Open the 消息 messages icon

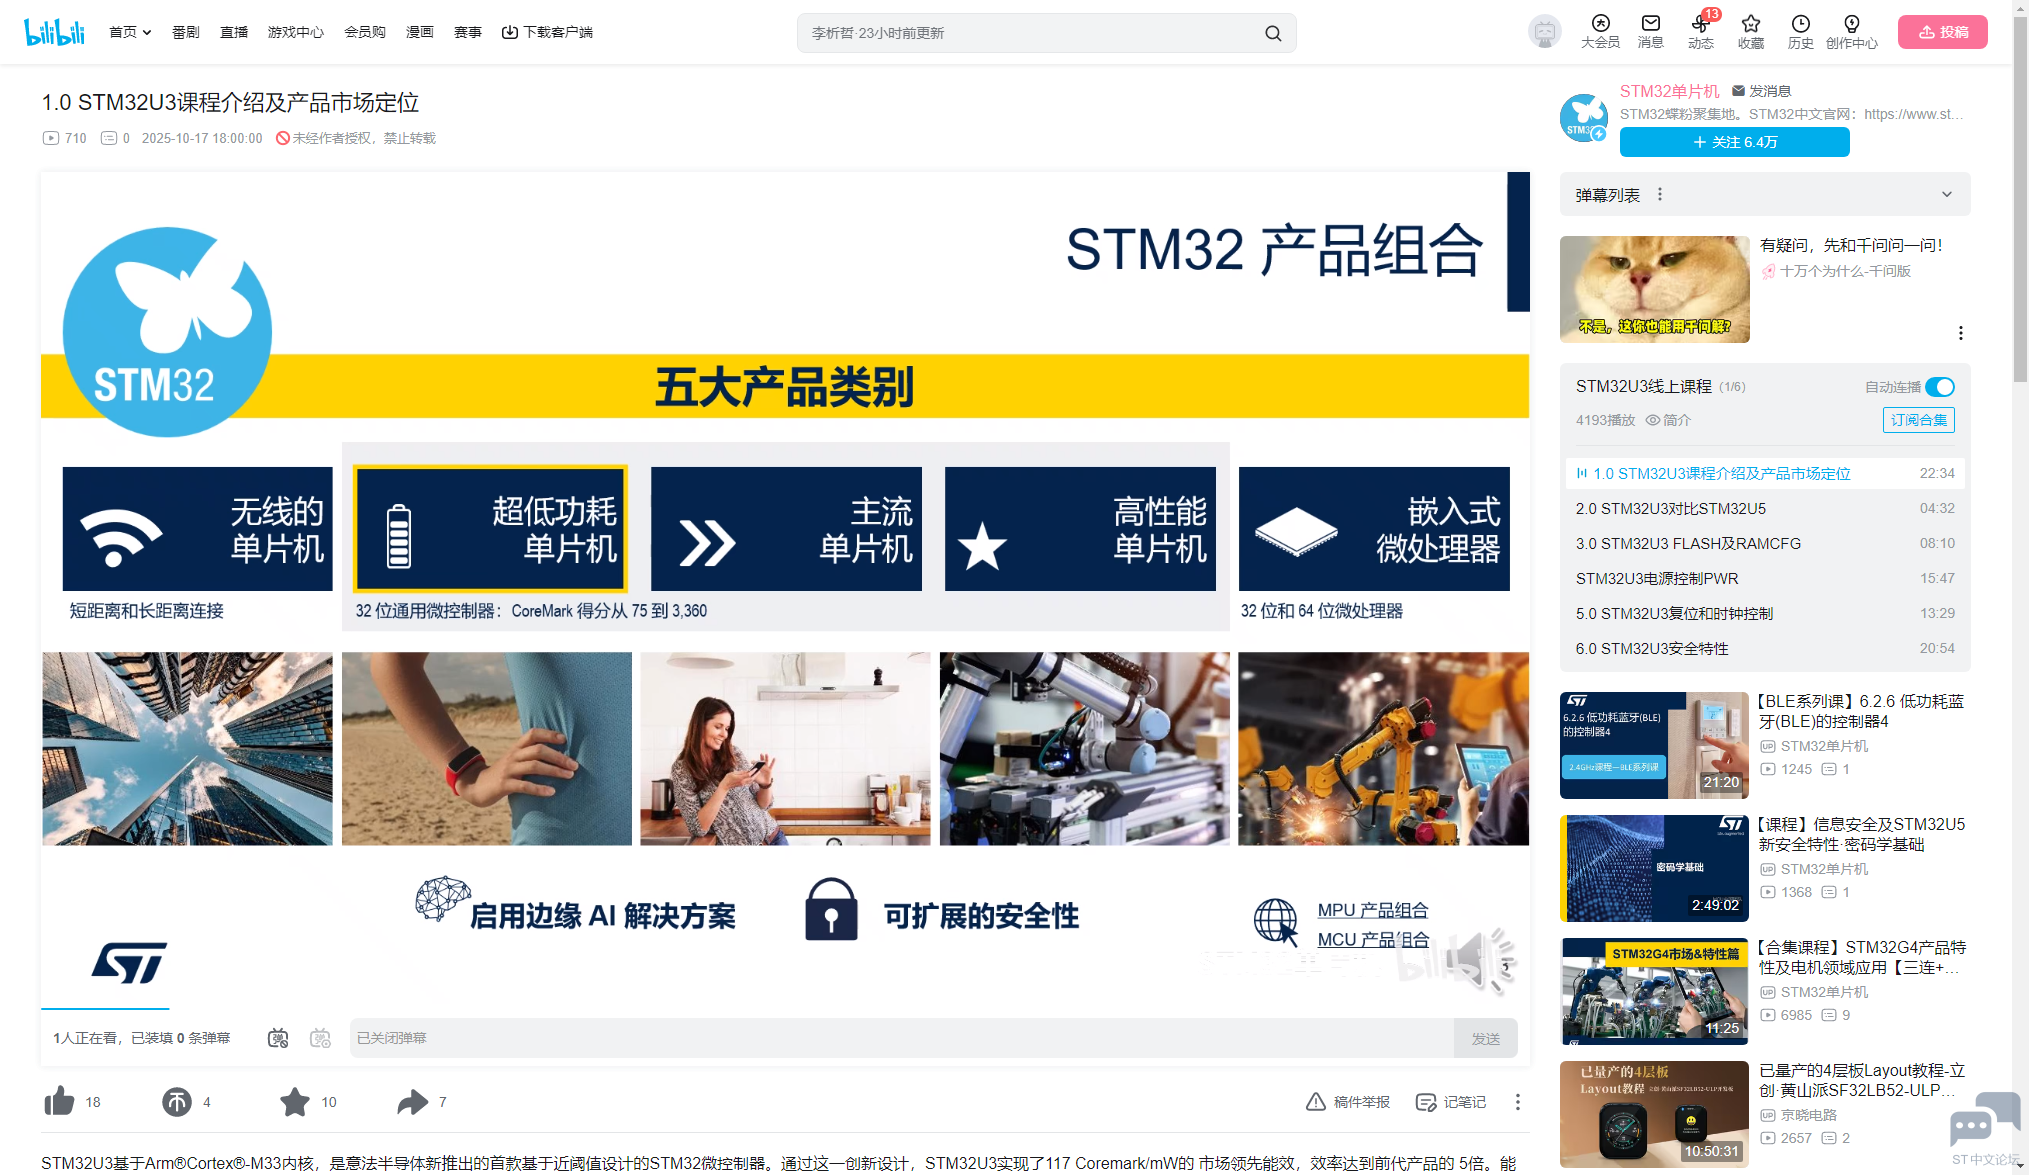click(x=1650, y=31)
